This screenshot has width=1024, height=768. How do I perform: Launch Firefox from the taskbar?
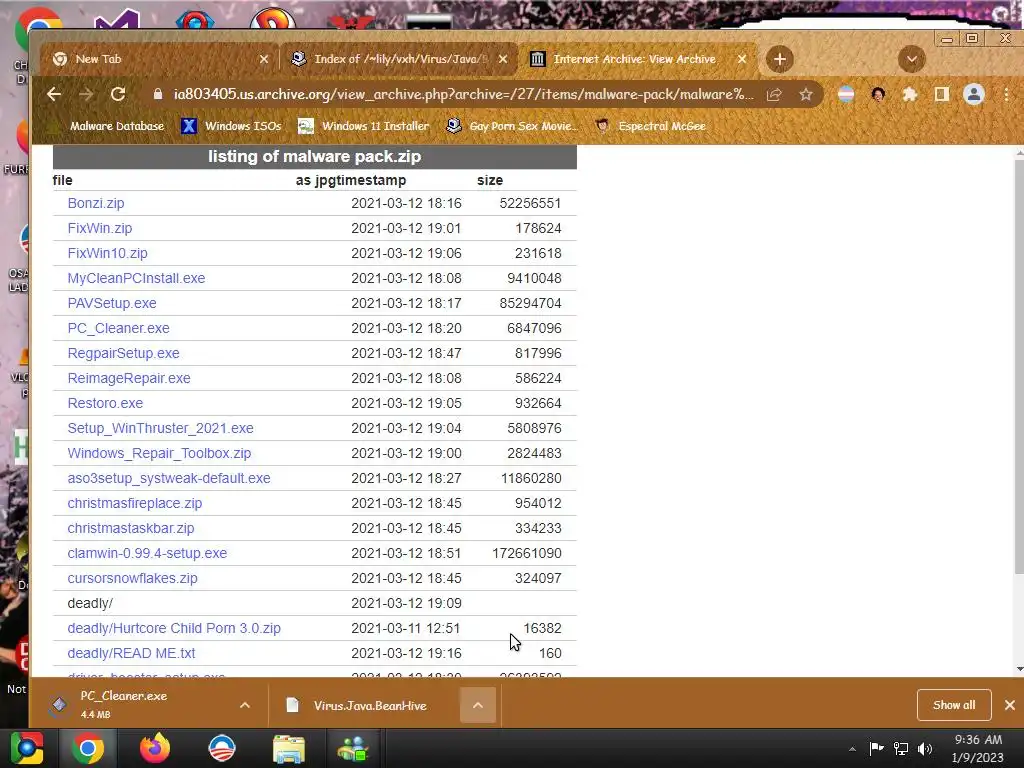(155, 748)
